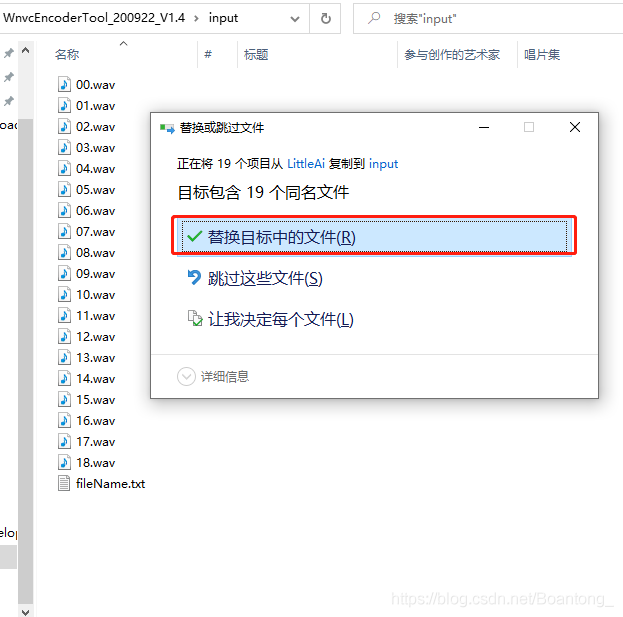Choose 替换目标中的文件(R) option
The width and height of the screenshot is (623, 617).
(x=374, y=236)
